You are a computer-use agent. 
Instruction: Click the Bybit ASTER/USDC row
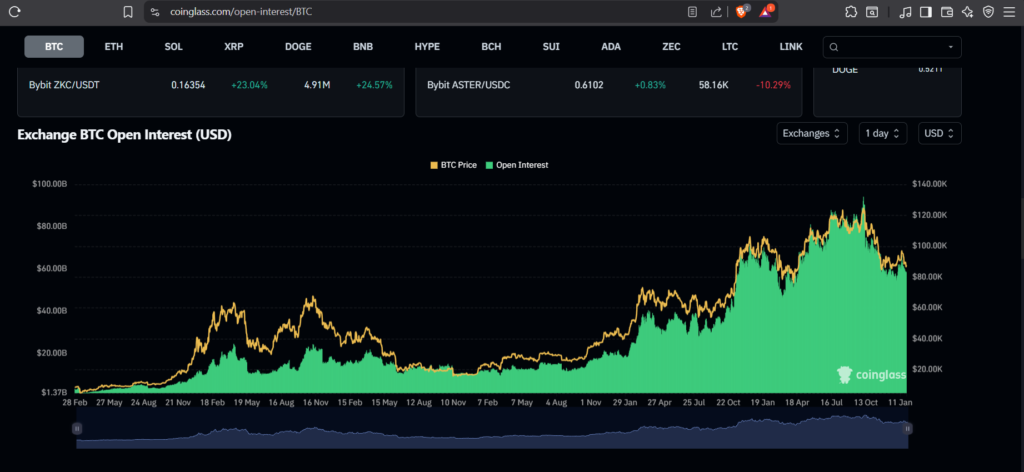coord(608,85)
